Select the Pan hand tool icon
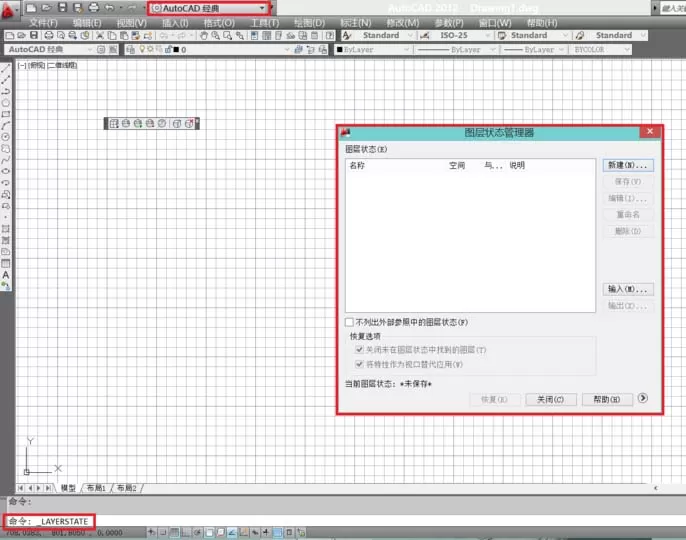This screenshot has height=540, width=686. 204,35
